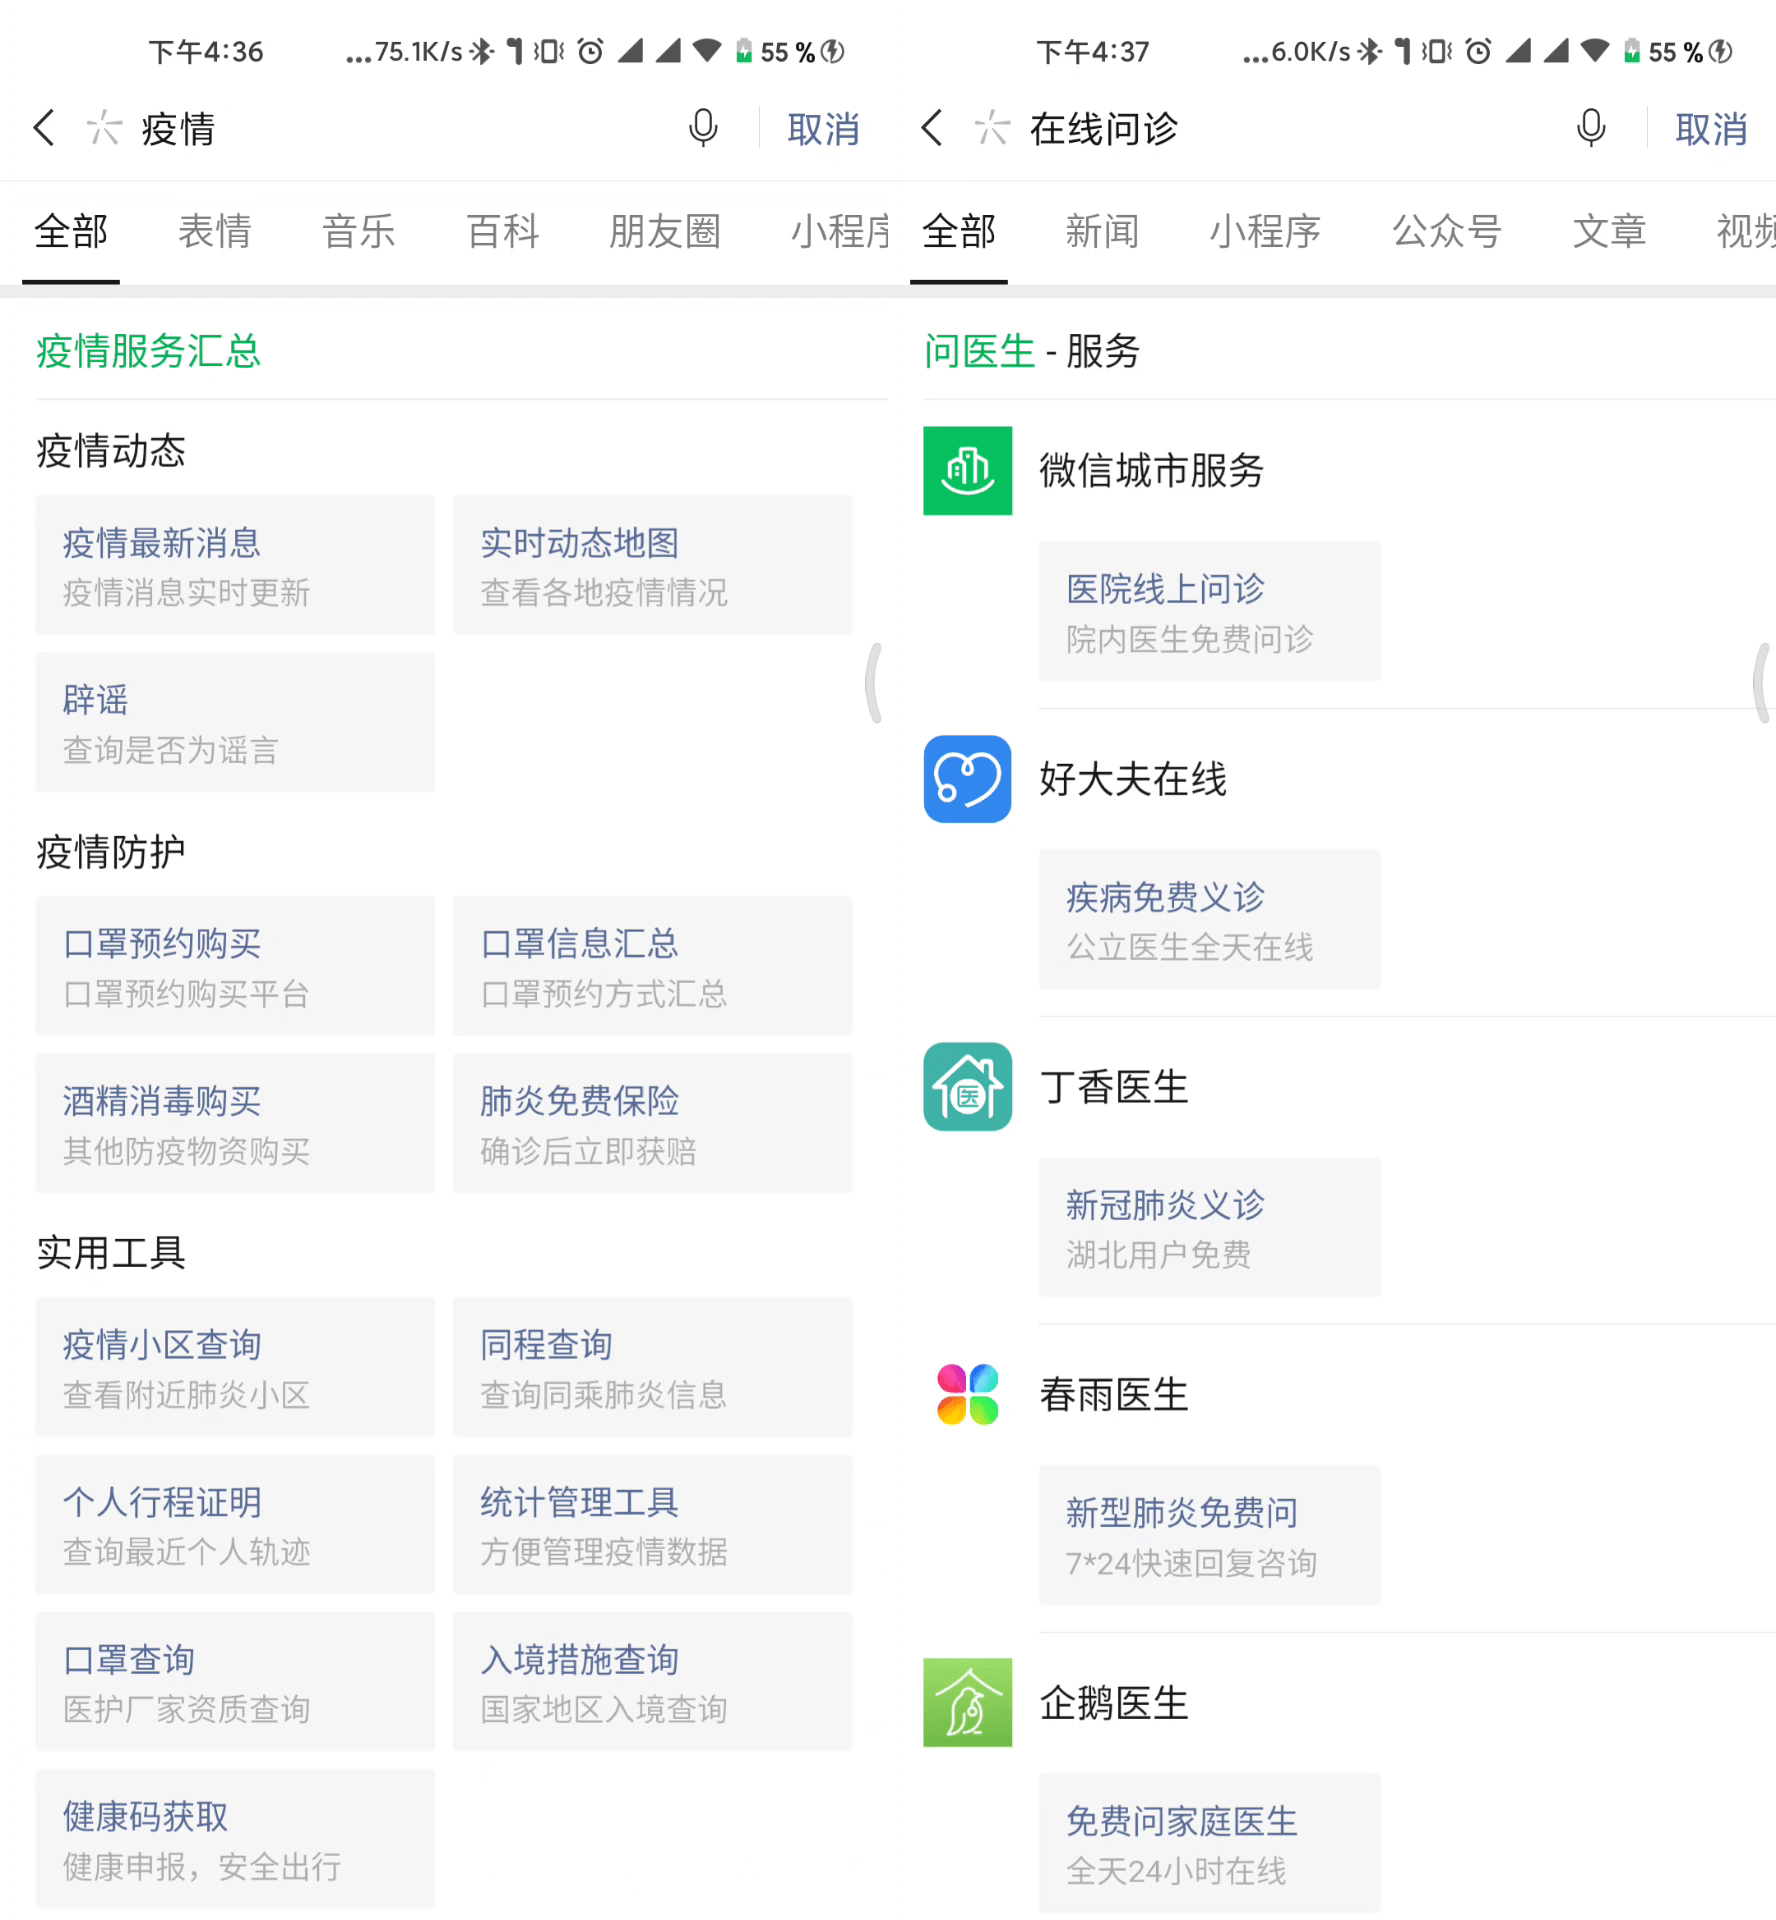This screenshot has width=1776, height=1920.
Task: Open the 好大夫在线 blue heart icon
Action: coord(967,779)
